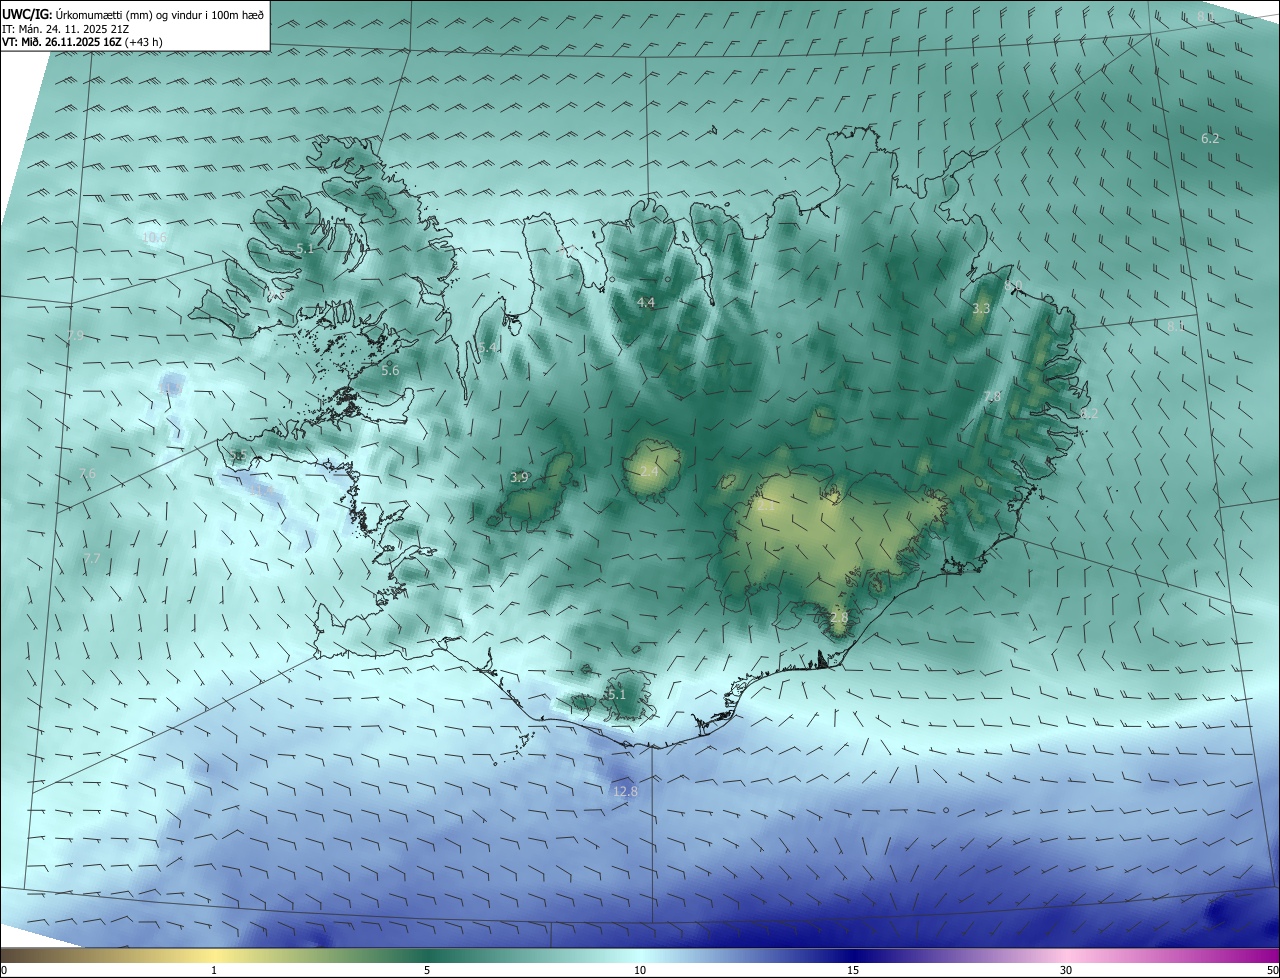The height and width of the screenshot is (978, 1280).
Task: Click the 5.4 precipitation value label
Action: pos(488,348)
